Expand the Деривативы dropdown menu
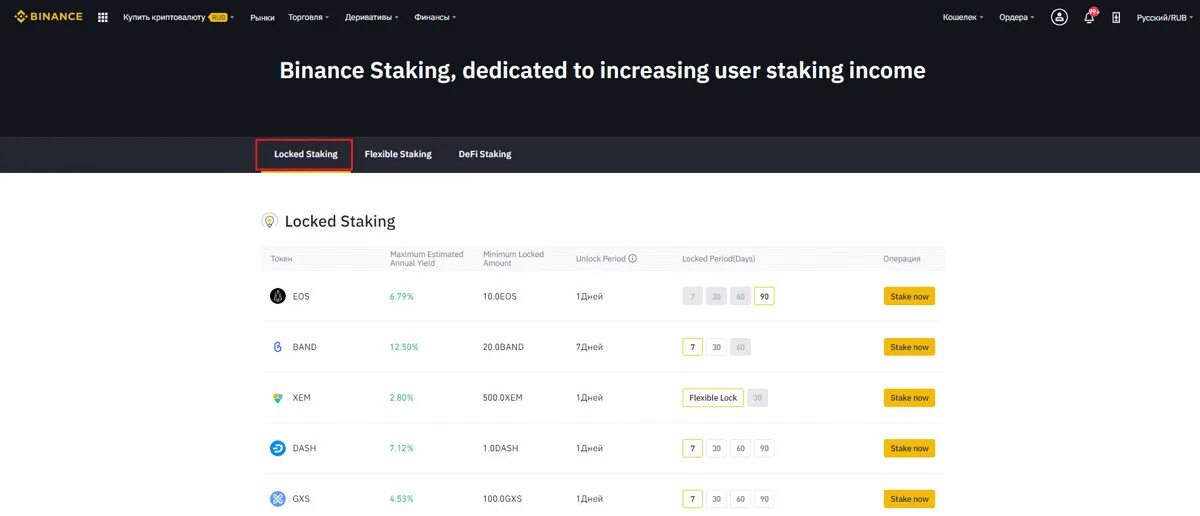The width and height of the screenshot is (1200, 516). [x=371, y=17]
